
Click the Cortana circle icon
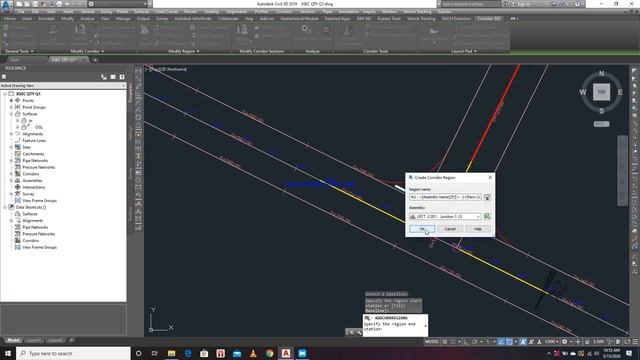coord(138,353)
